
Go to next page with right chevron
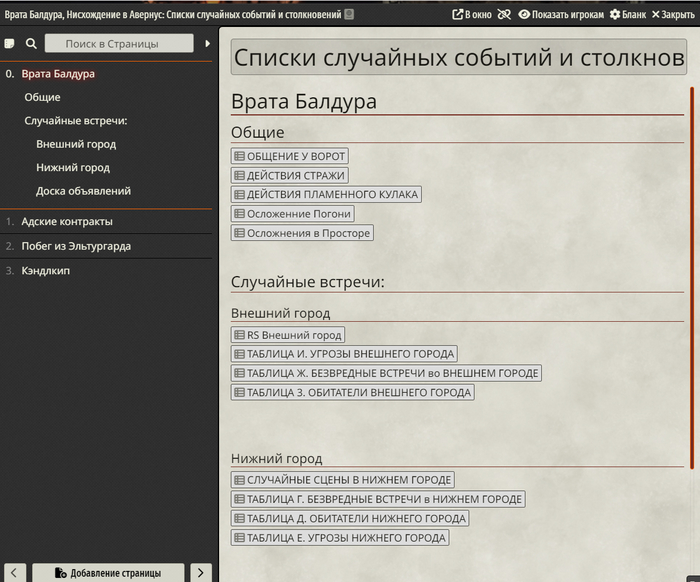tap(200, 573)
